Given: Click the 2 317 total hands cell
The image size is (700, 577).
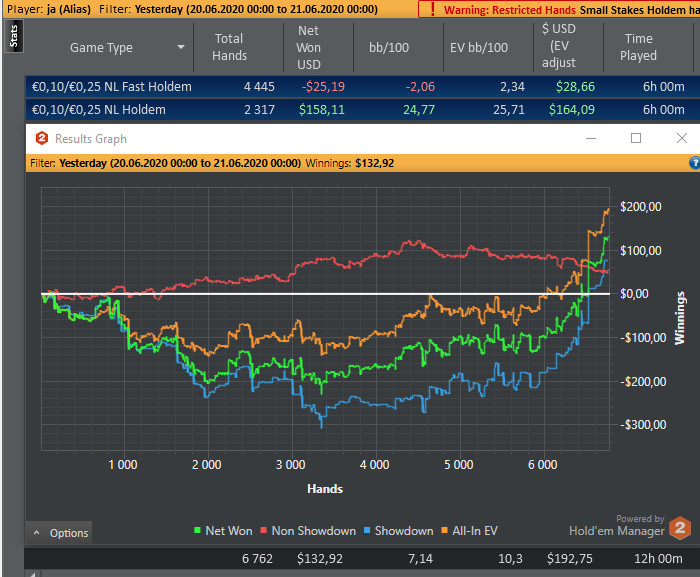Looking at the screenshot, I should pos(259,109).
